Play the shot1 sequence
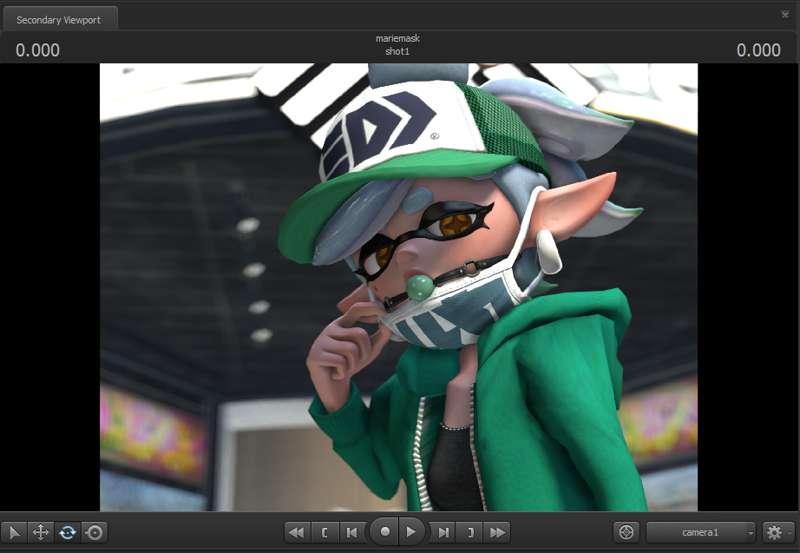This screenshot has height=553, width=800. click(x=411, y=532)
